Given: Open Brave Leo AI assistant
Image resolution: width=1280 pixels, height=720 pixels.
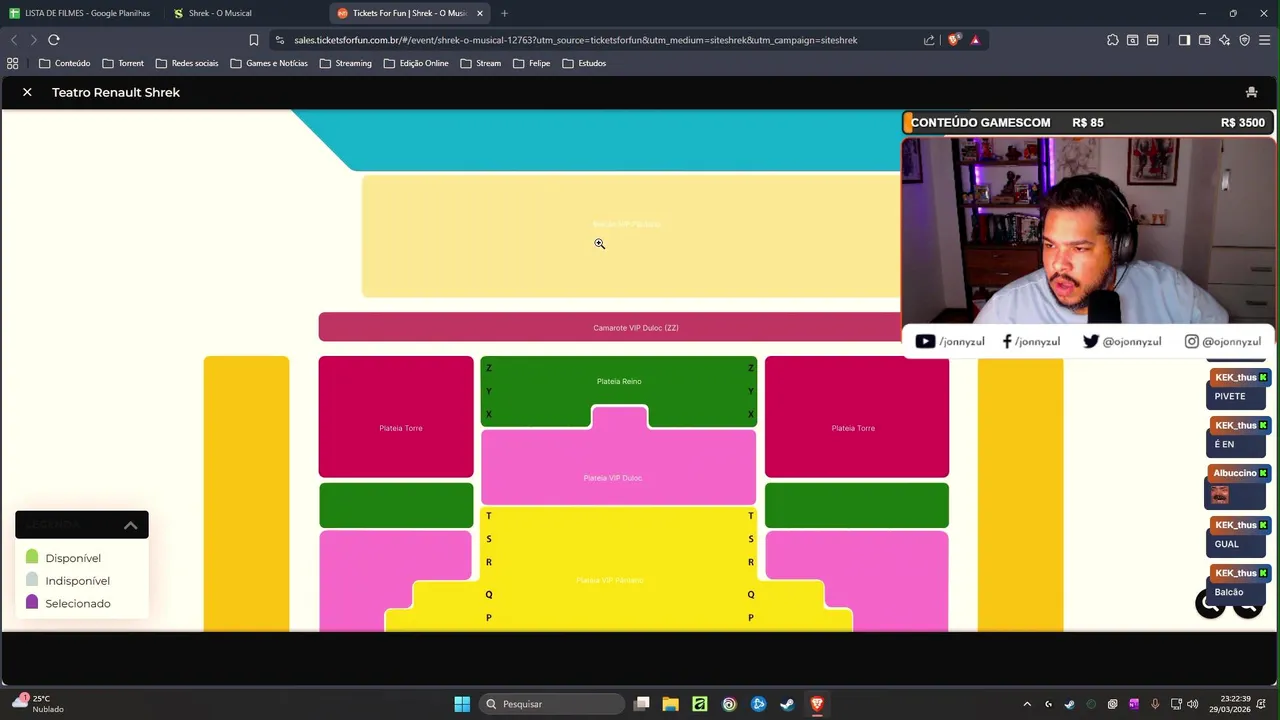Looking at the screenshot, I should 1224,40.
